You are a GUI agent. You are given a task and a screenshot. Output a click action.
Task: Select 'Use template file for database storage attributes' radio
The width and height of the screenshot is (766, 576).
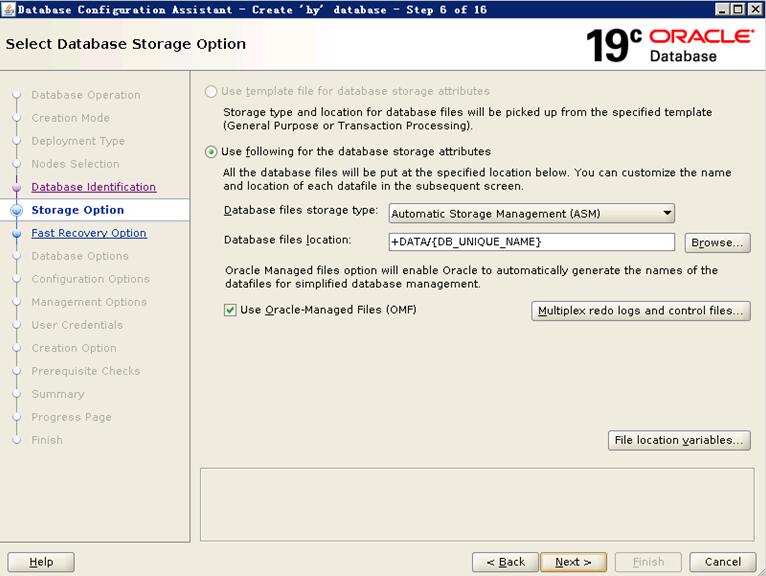click(x=211, y=91)
